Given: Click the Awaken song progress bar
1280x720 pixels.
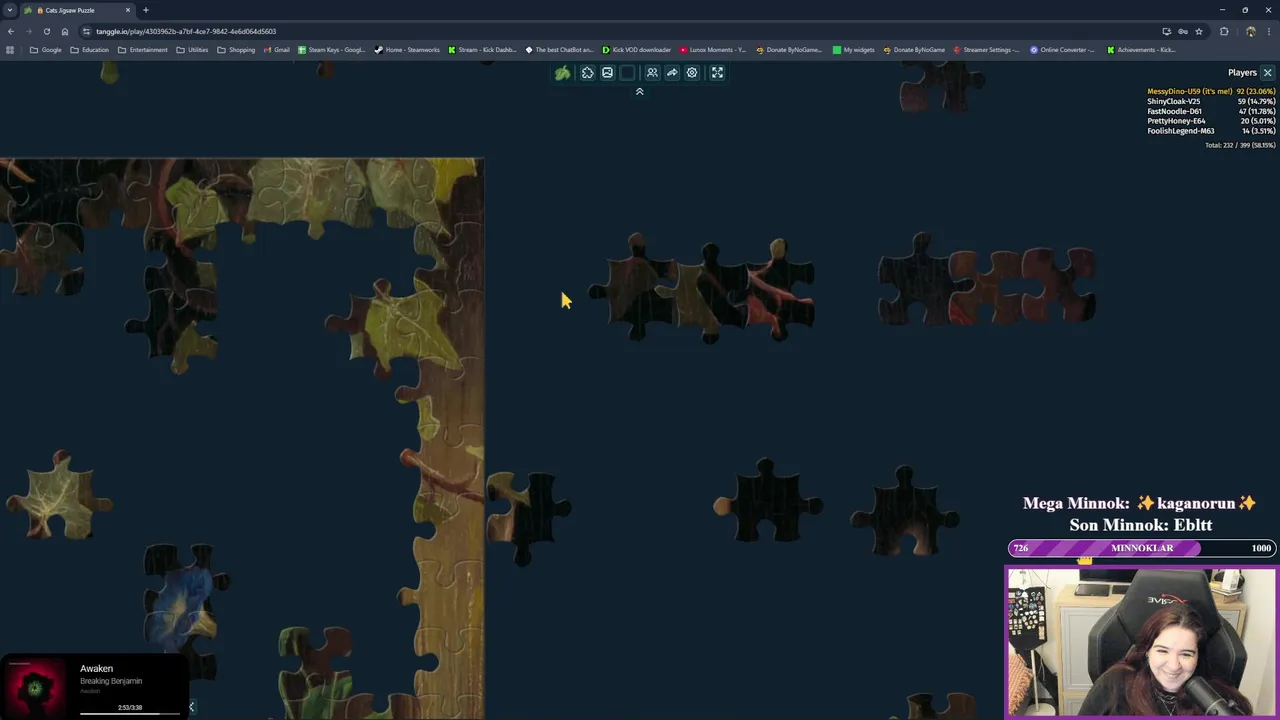Looking at the screenshot, I should pos(130,713).
